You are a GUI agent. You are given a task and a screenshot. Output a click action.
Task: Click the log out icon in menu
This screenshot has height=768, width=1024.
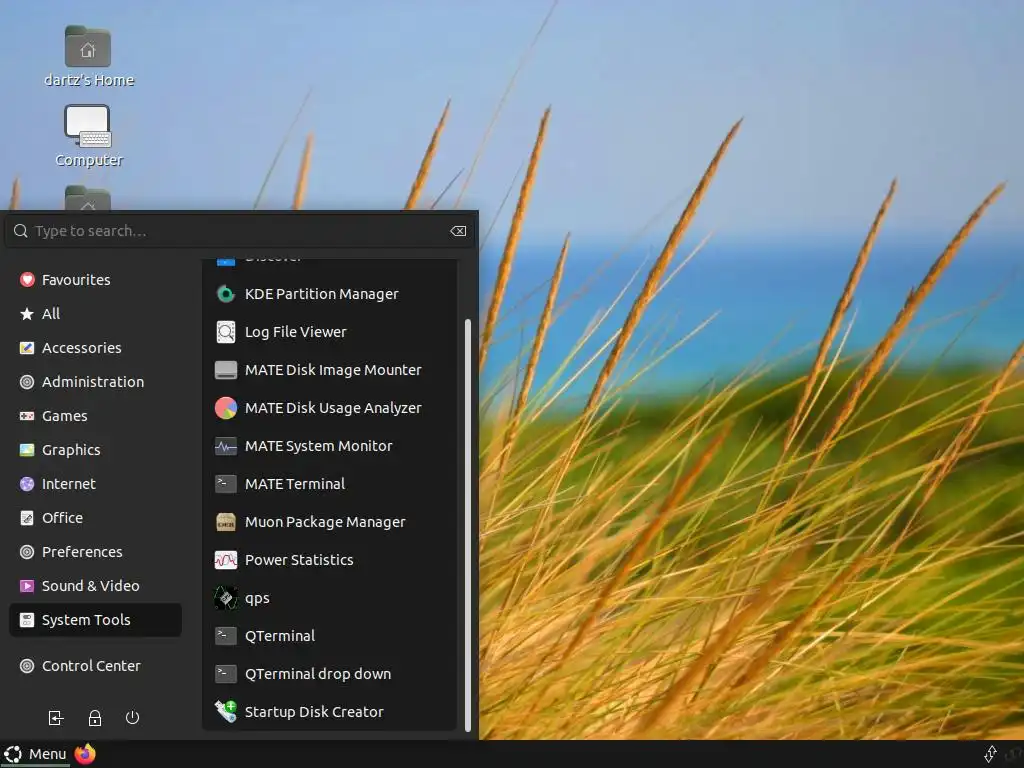56,718
